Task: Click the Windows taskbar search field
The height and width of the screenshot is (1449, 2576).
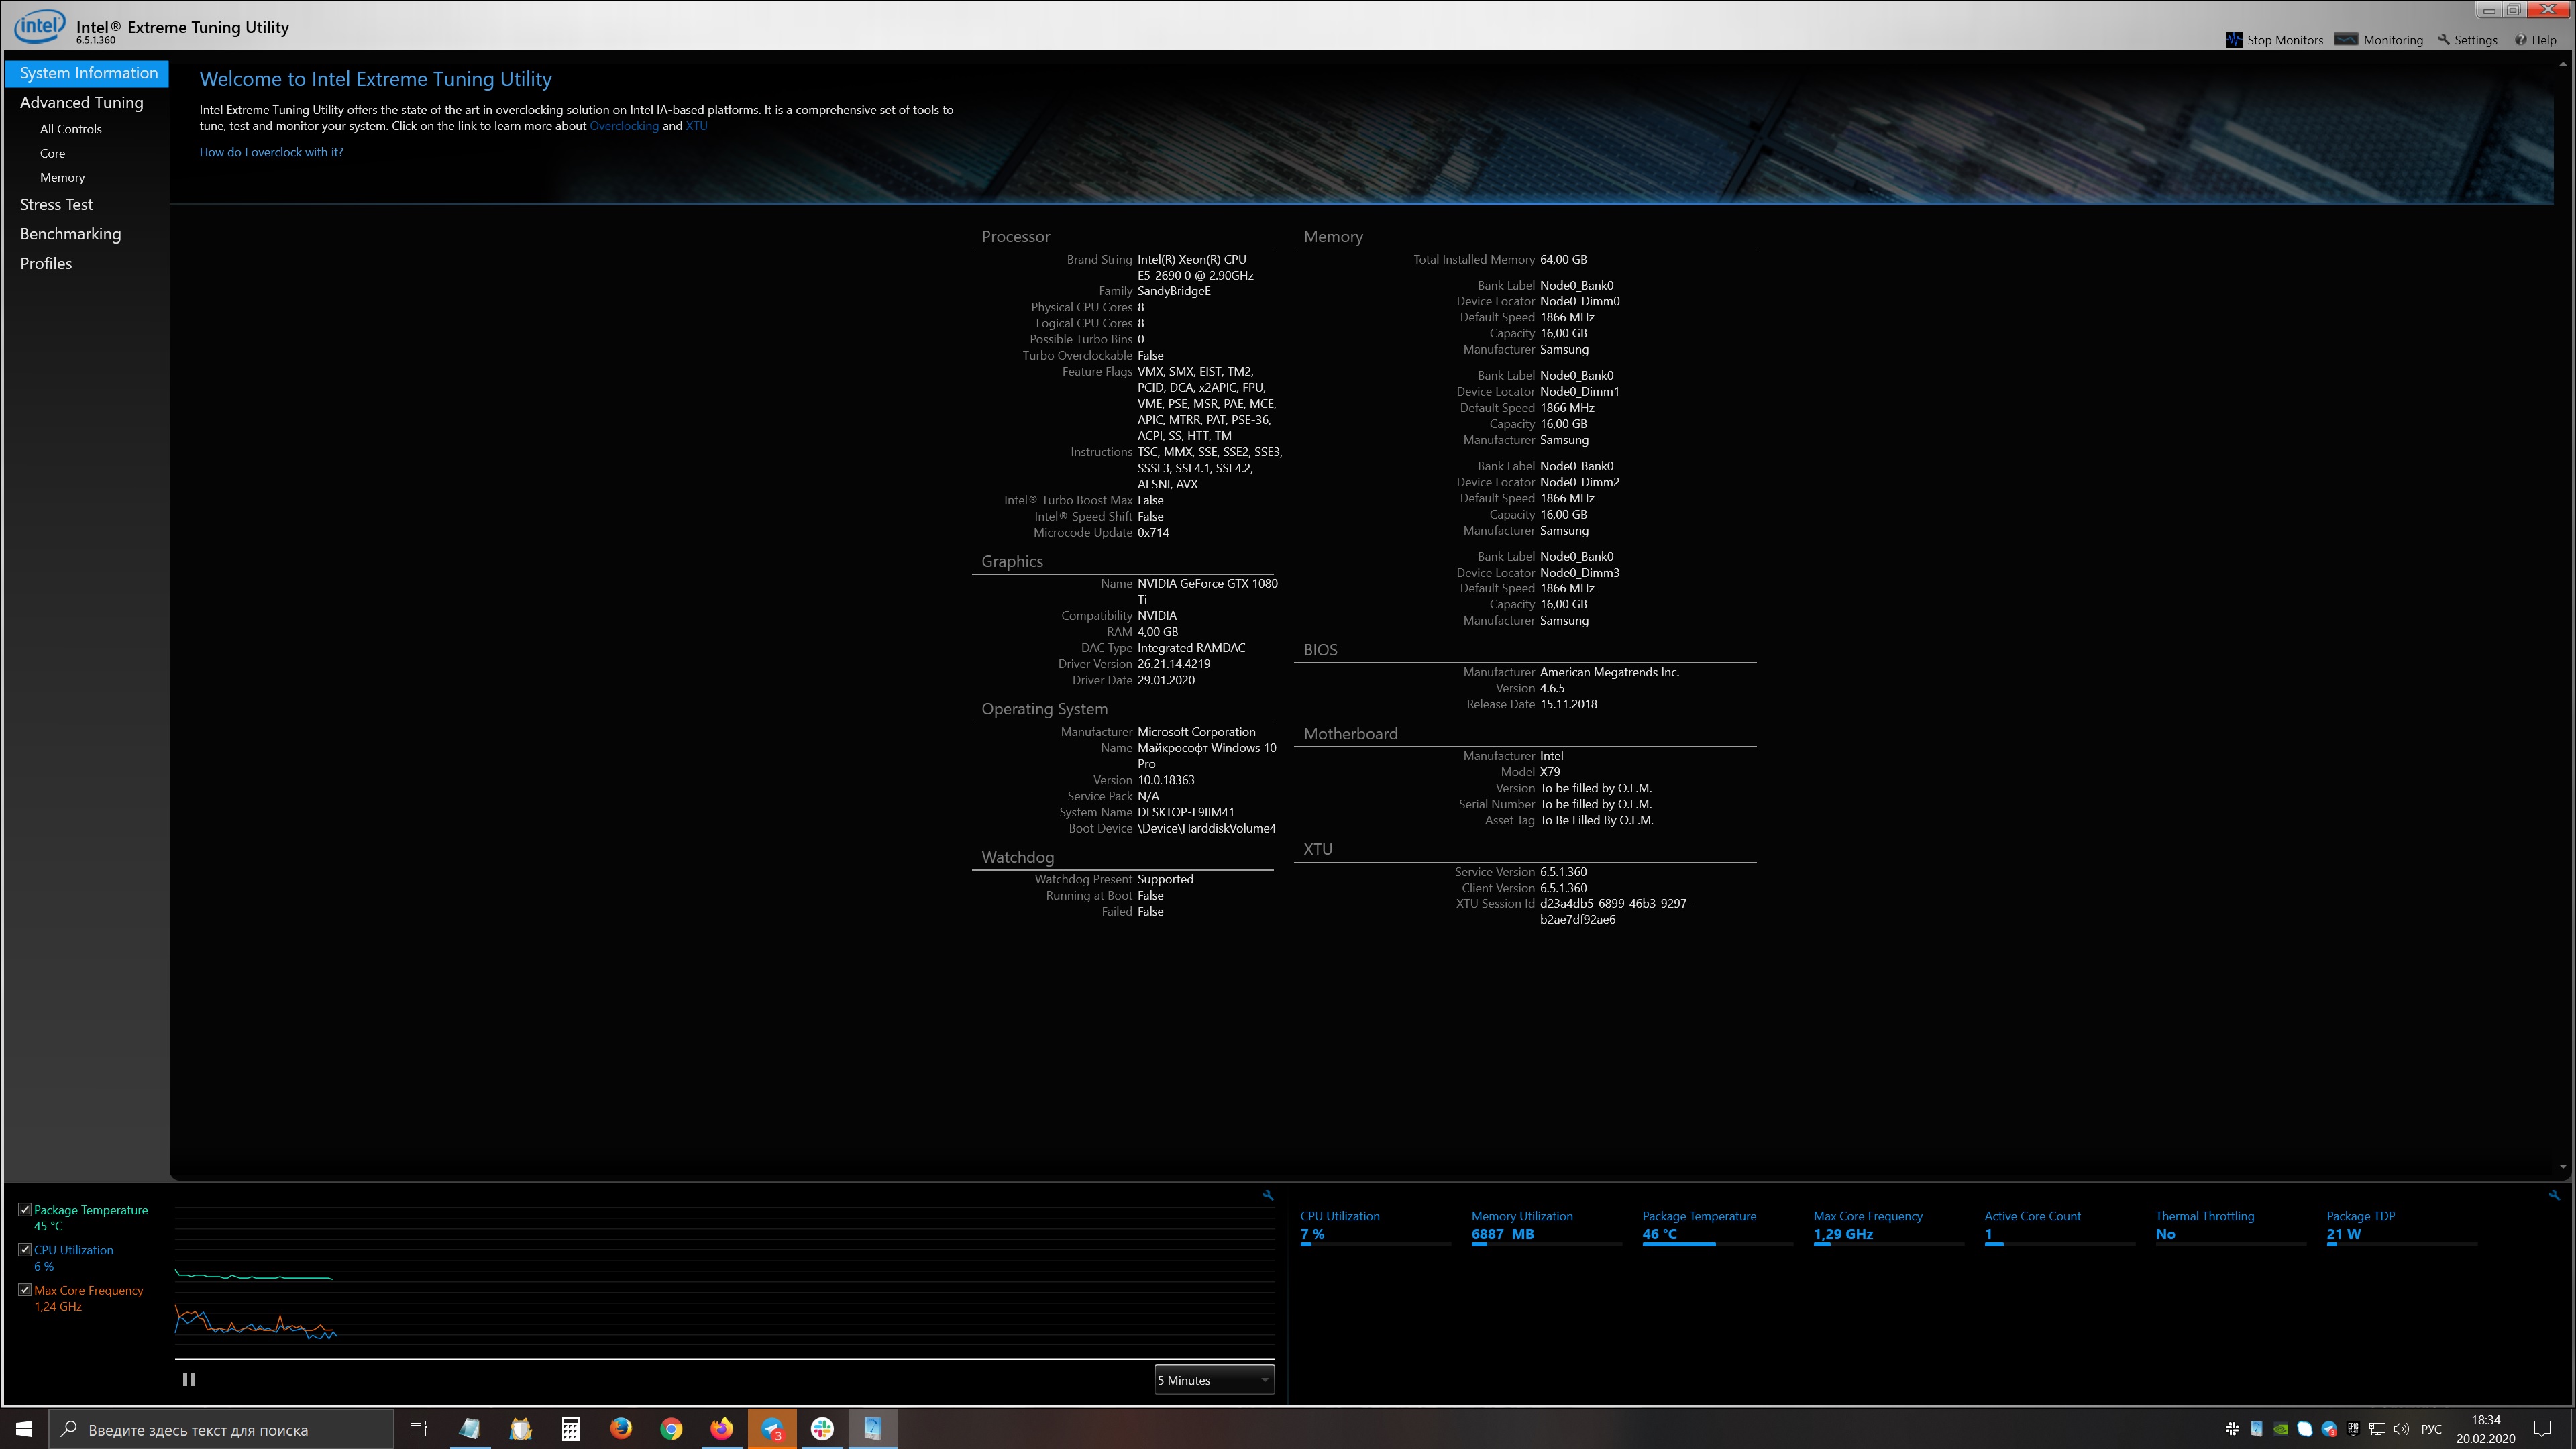Action: (220, 1430)
